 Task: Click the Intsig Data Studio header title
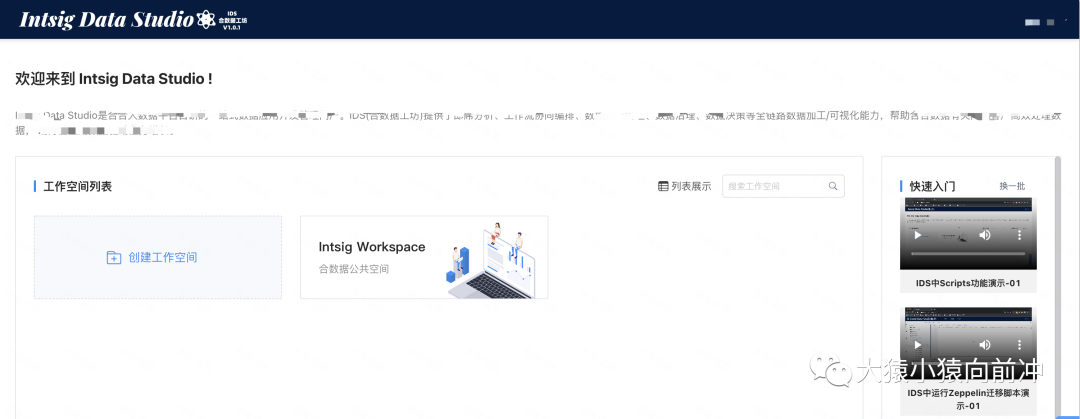(106, 19)
